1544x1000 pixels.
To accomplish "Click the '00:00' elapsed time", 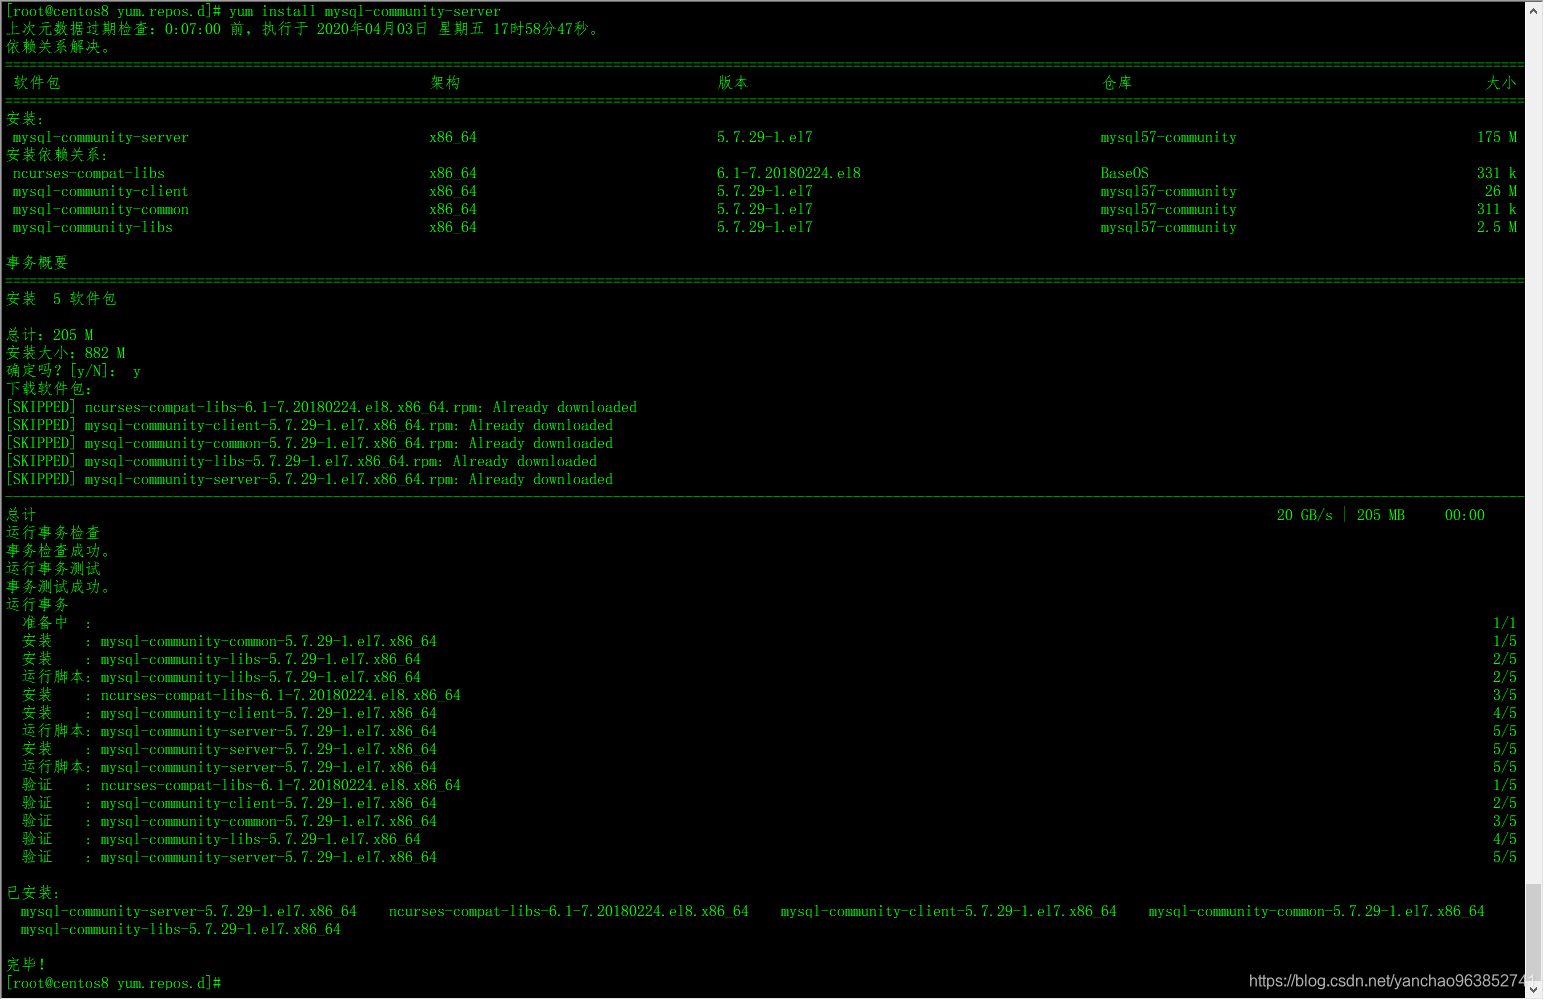I will (x=1464, y=515).
